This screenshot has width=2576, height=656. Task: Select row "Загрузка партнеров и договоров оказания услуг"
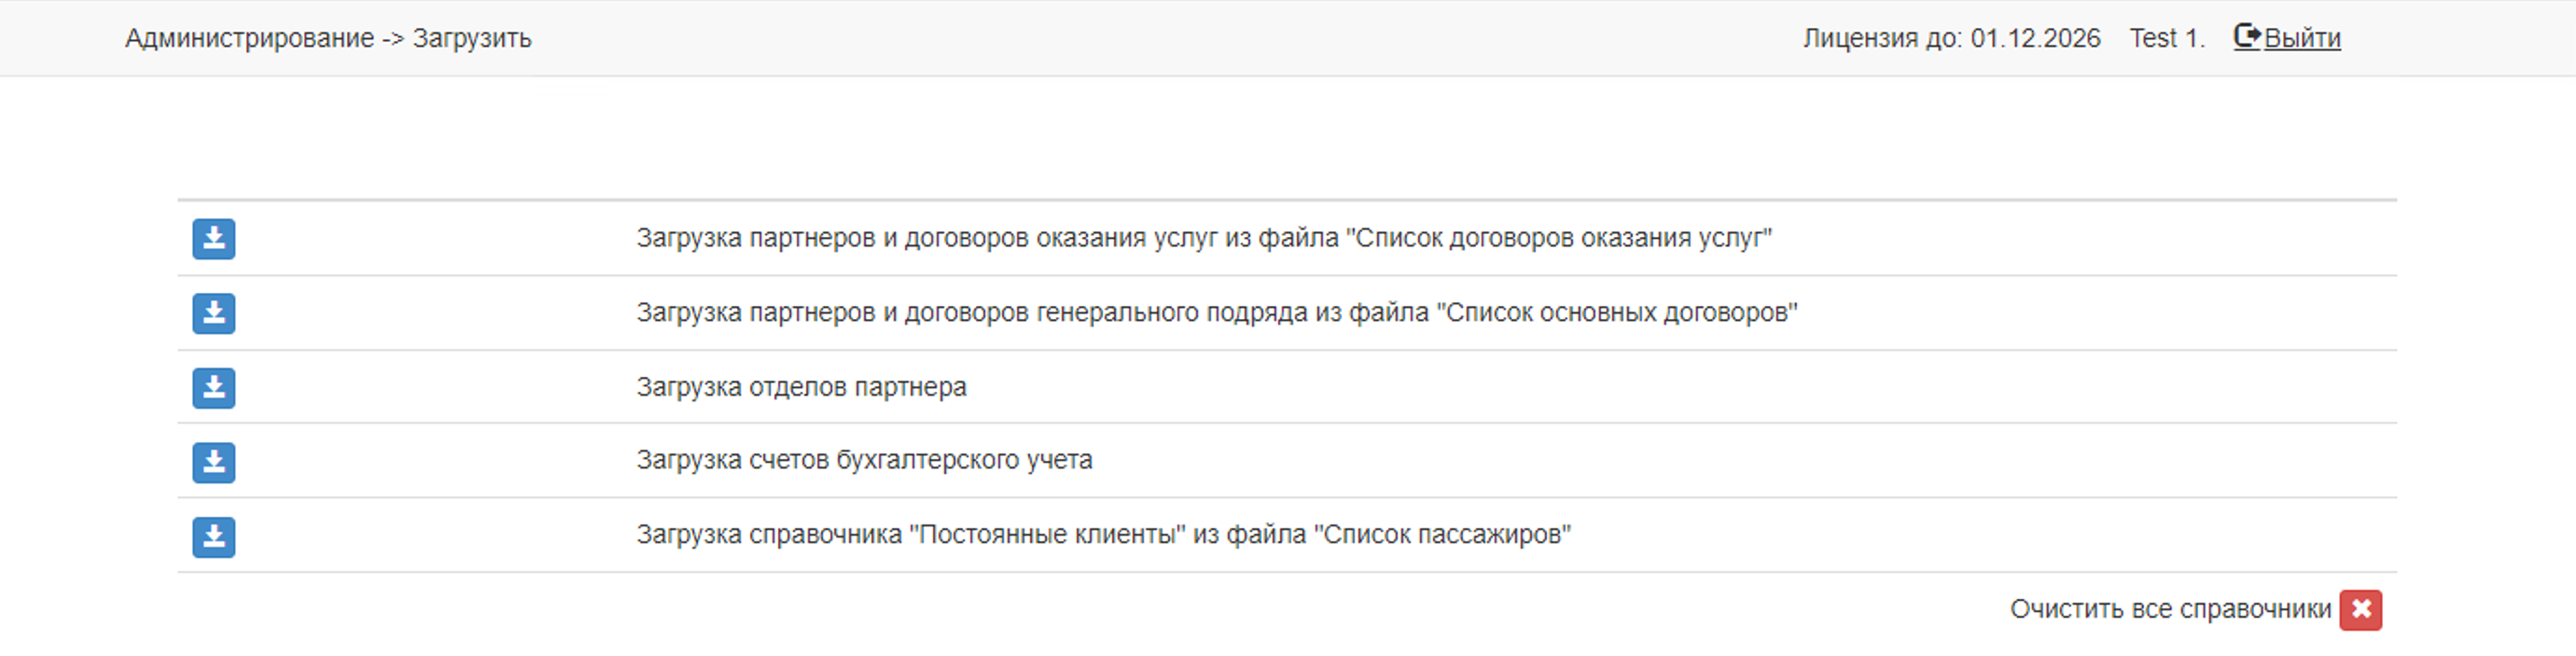(x=1203, y=238)
